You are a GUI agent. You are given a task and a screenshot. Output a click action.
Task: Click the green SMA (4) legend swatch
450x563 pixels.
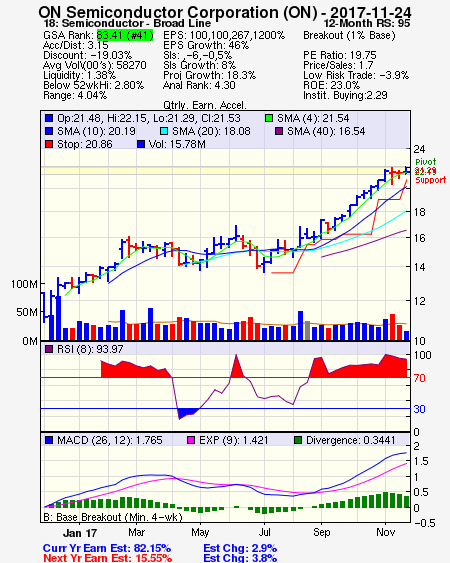coord(269,118)
